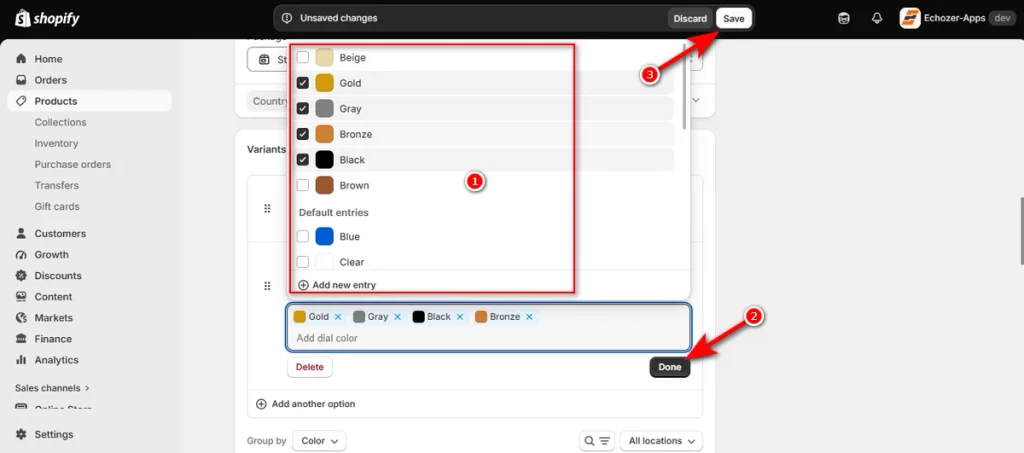Screen dimensions: 1024x453
Task: Click the Blue color swatch
Action: (x=325, y=236)
